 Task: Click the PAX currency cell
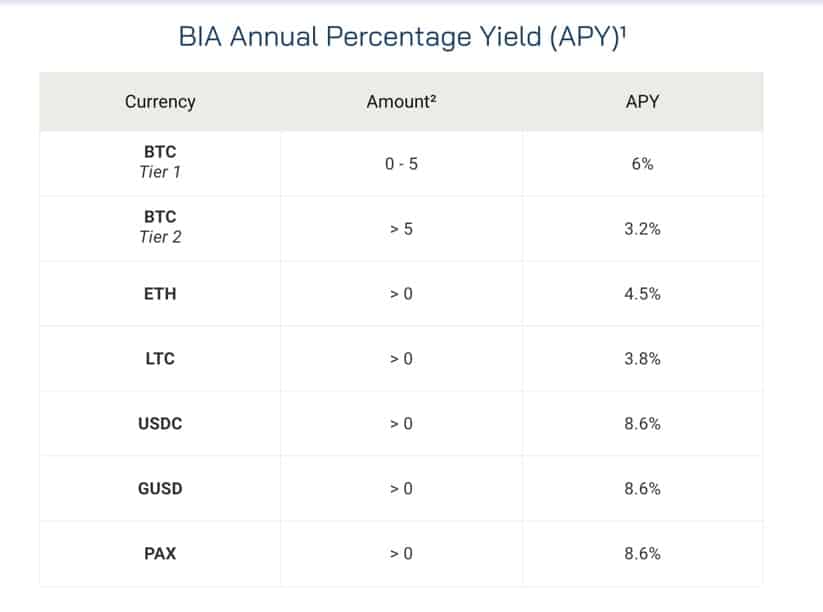pyautogui.click(x=160, y=553)
